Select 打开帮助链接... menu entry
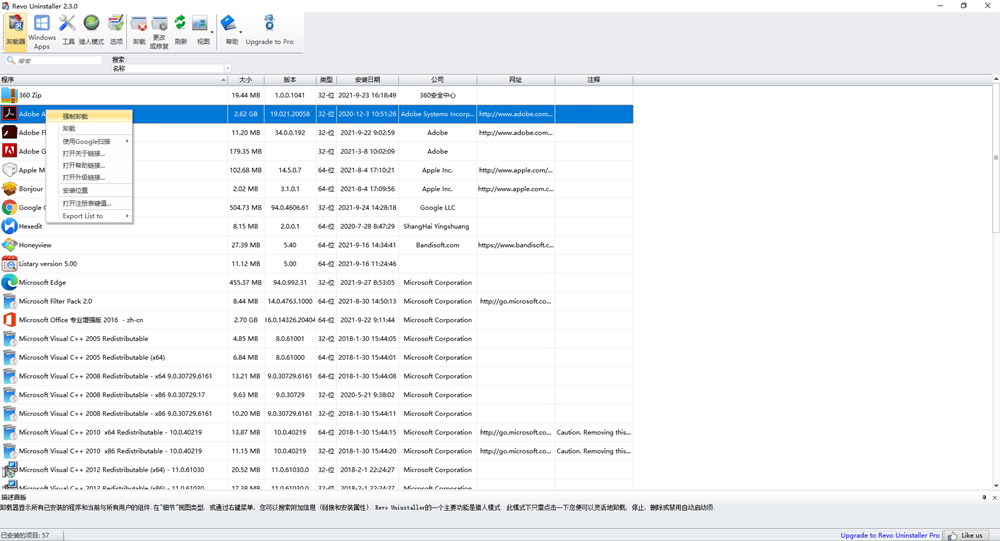The image size is (1000, 541). pyautogui.click(x=89, y=165)
